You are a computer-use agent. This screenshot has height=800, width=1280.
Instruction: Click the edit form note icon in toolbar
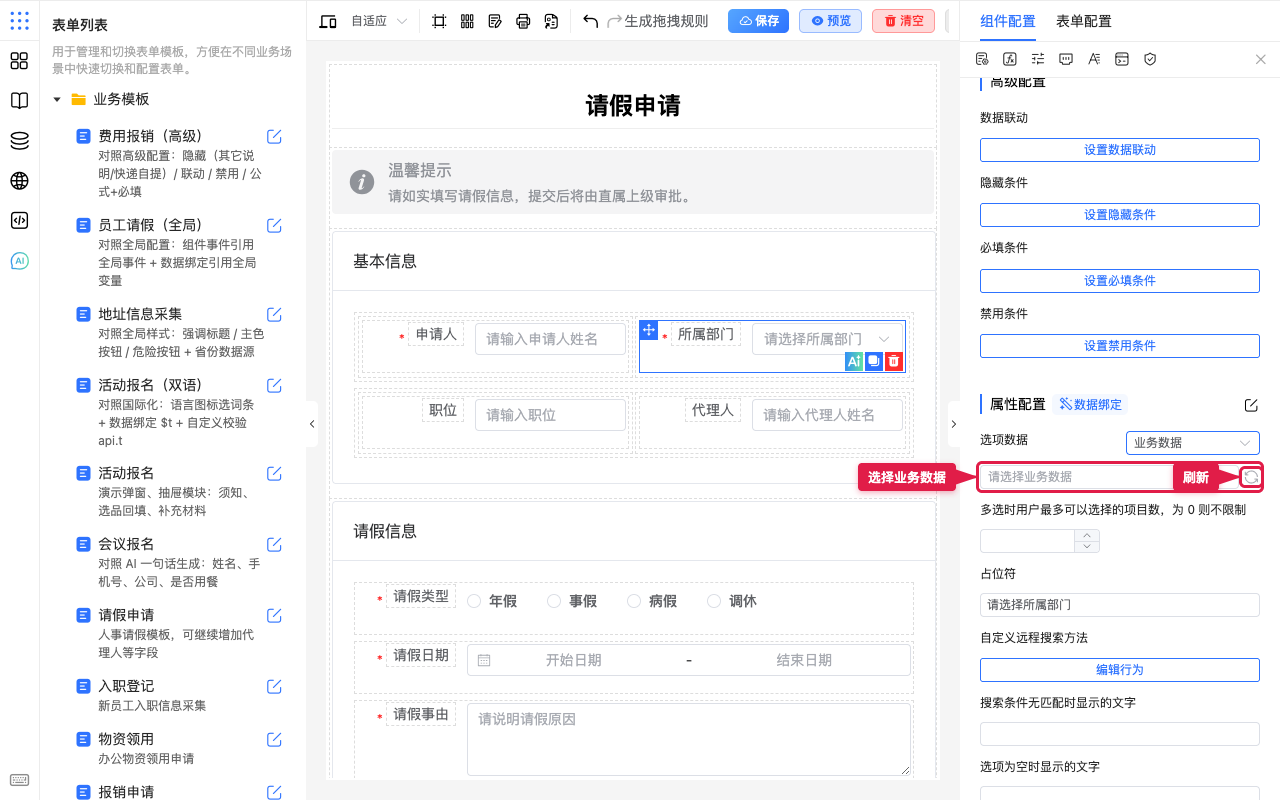pos(495,21)
